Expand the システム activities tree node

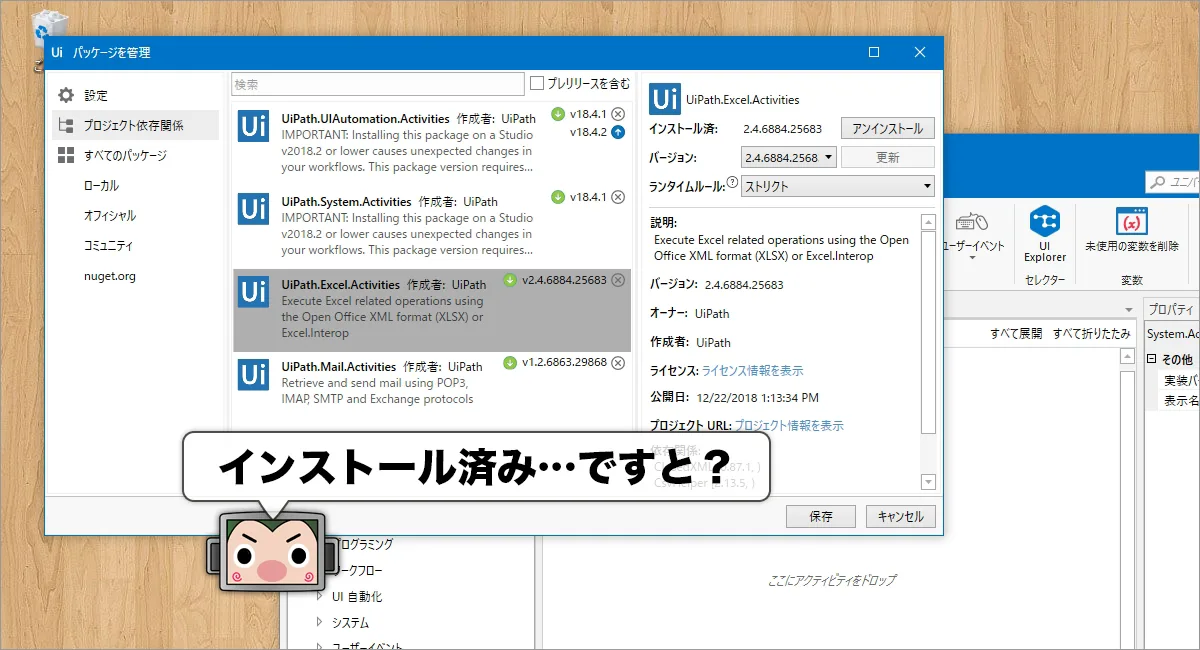321,622
